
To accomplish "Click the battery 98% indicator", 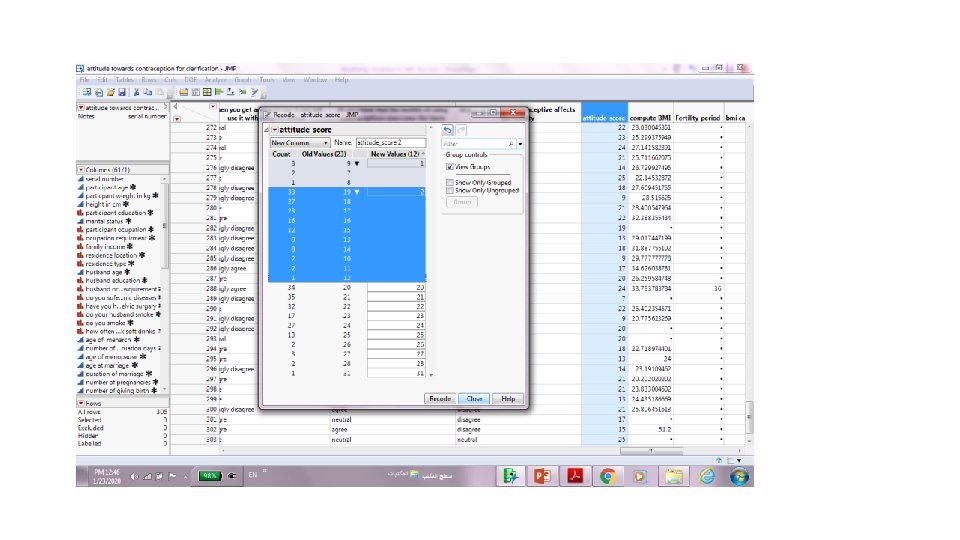I will [x=209, y=476].
